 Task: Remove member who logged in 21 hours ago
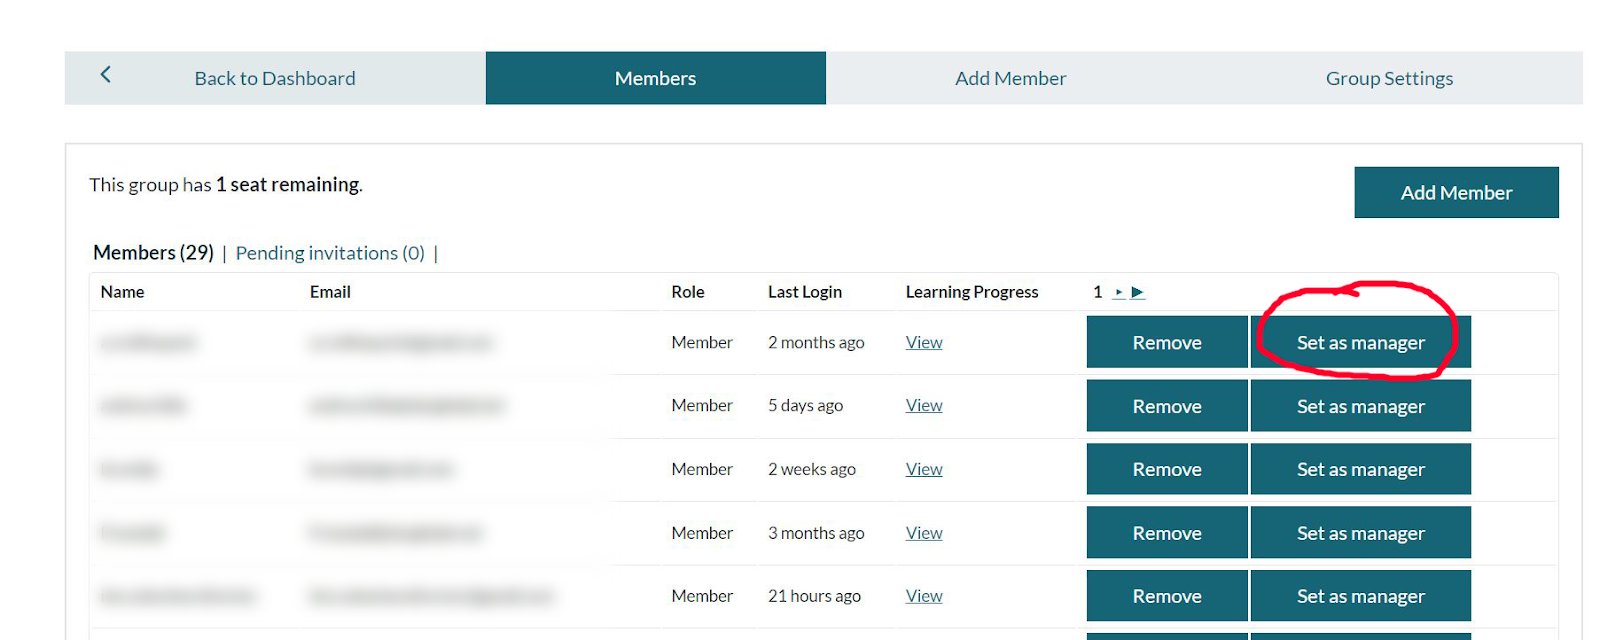1167,596
